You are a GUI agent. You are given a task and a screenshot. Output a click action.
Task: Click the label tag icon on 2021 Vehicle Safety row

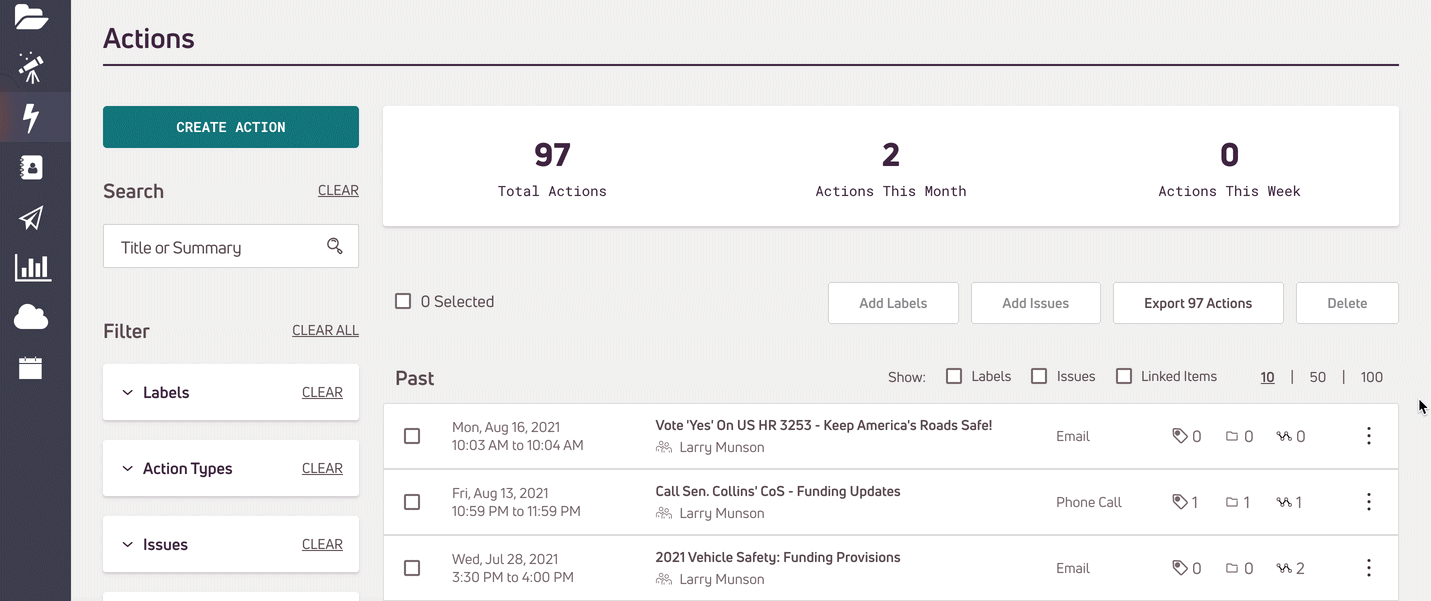point(1180,568)
